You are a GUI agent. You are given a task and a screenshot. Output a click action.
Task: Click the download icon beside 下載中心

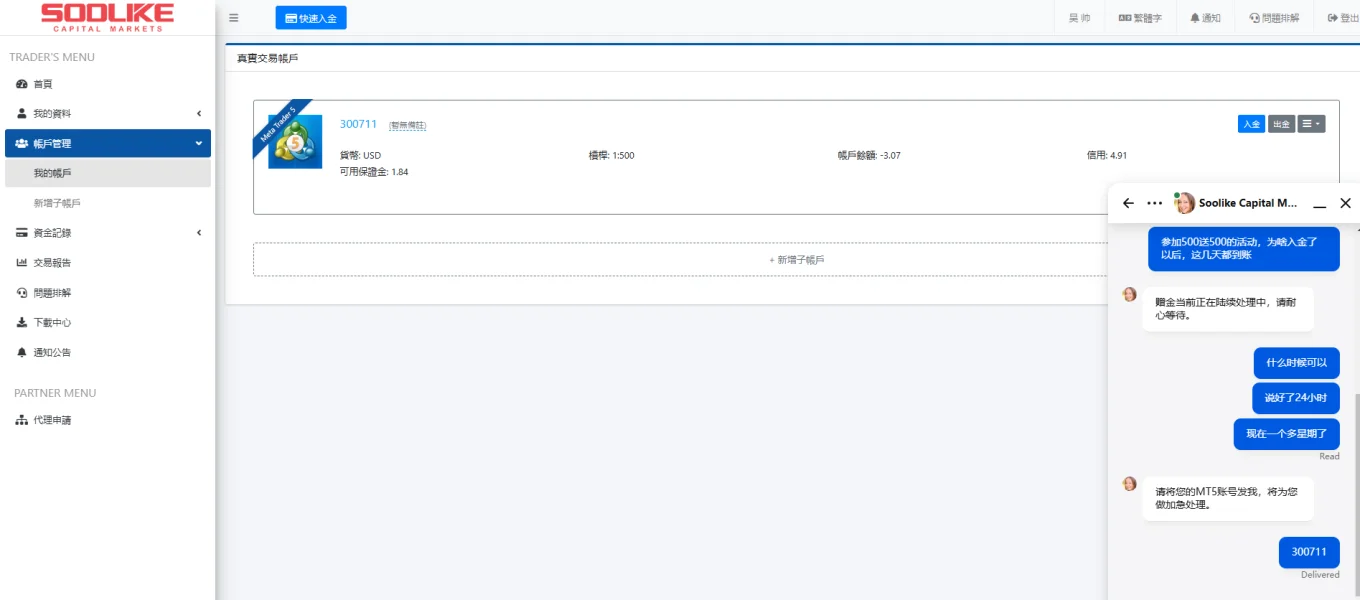pyautogui.click(x=22, y=323)
